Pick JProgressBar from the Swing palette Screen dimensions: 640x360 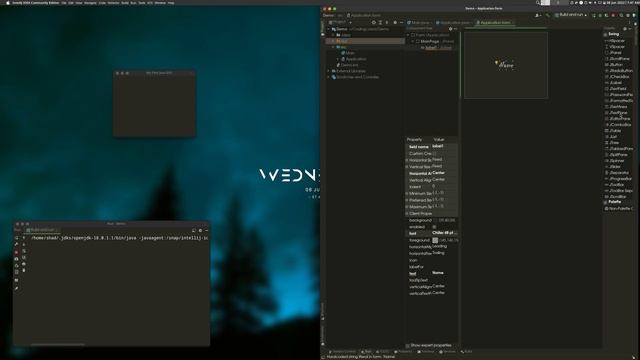click(619, 179)
